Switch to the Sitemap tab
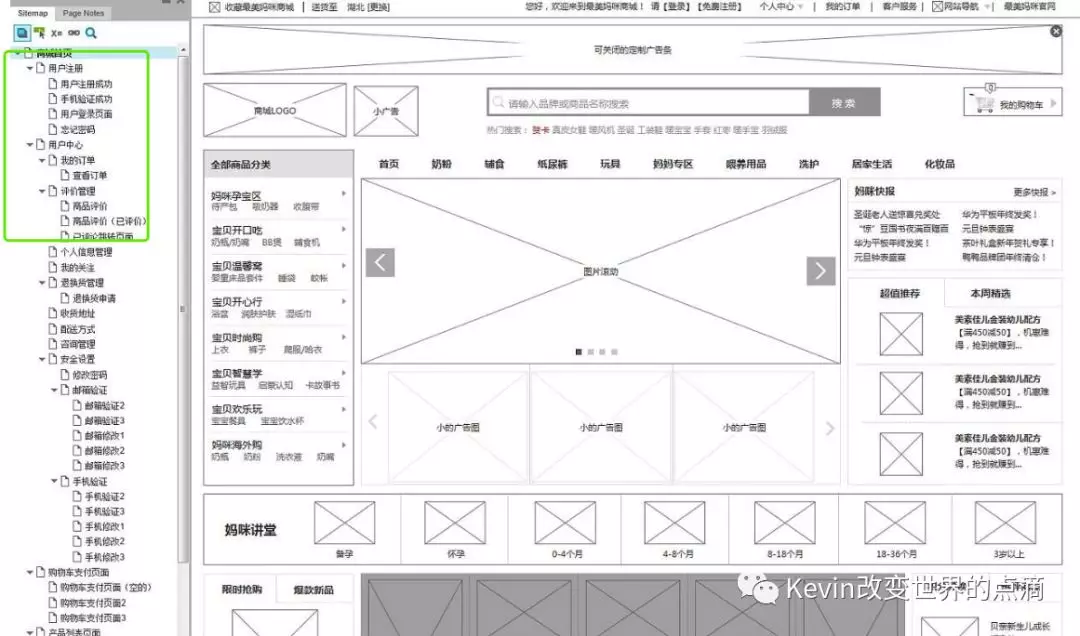This screenshot has height=636, width=1080. click(x=32, y=13)
